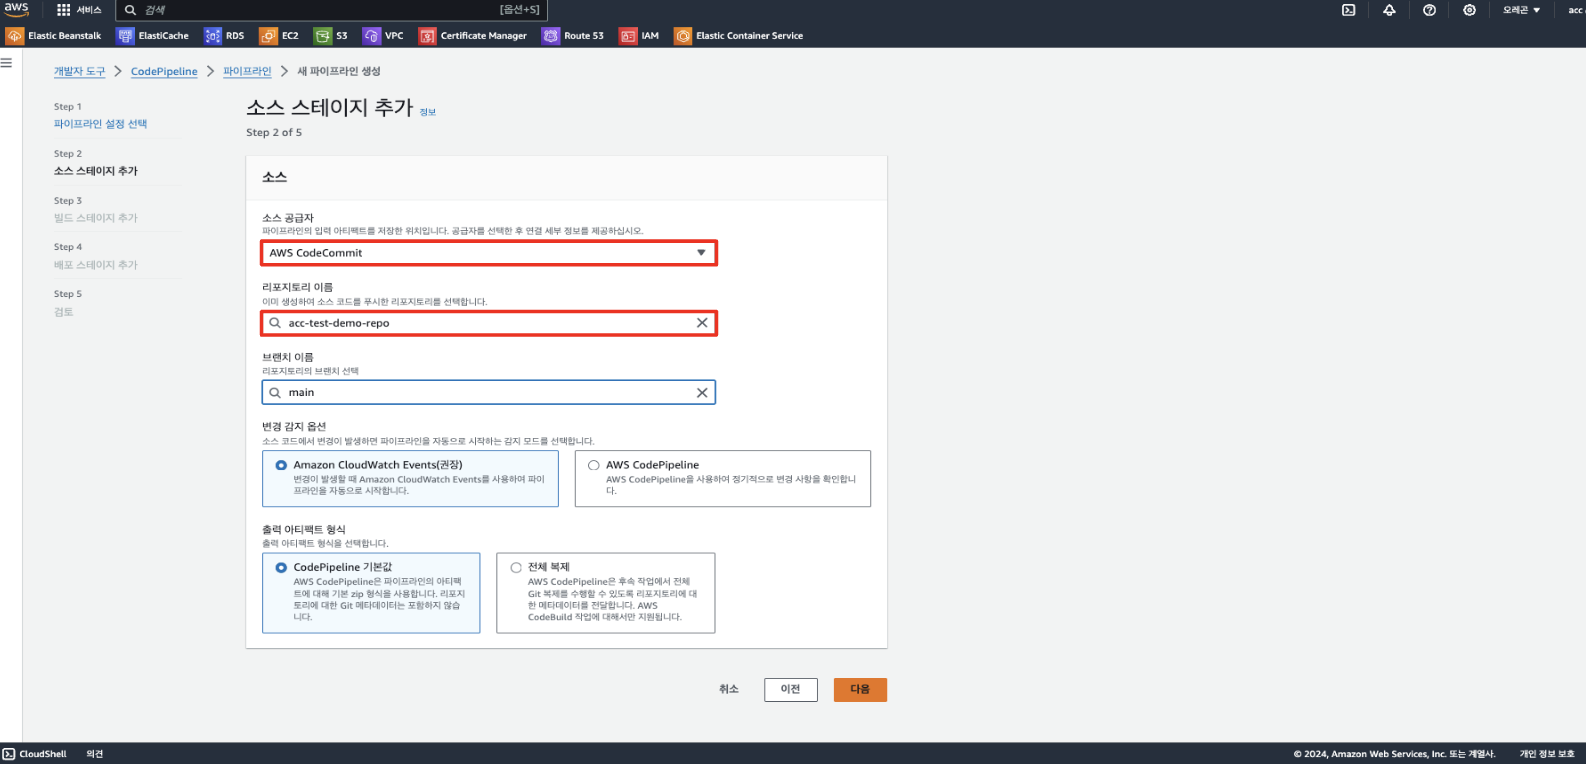Go to Step 1 파이프라인 설정 선택
Viewport: 1586px width, 764px height.
(100, 124)
